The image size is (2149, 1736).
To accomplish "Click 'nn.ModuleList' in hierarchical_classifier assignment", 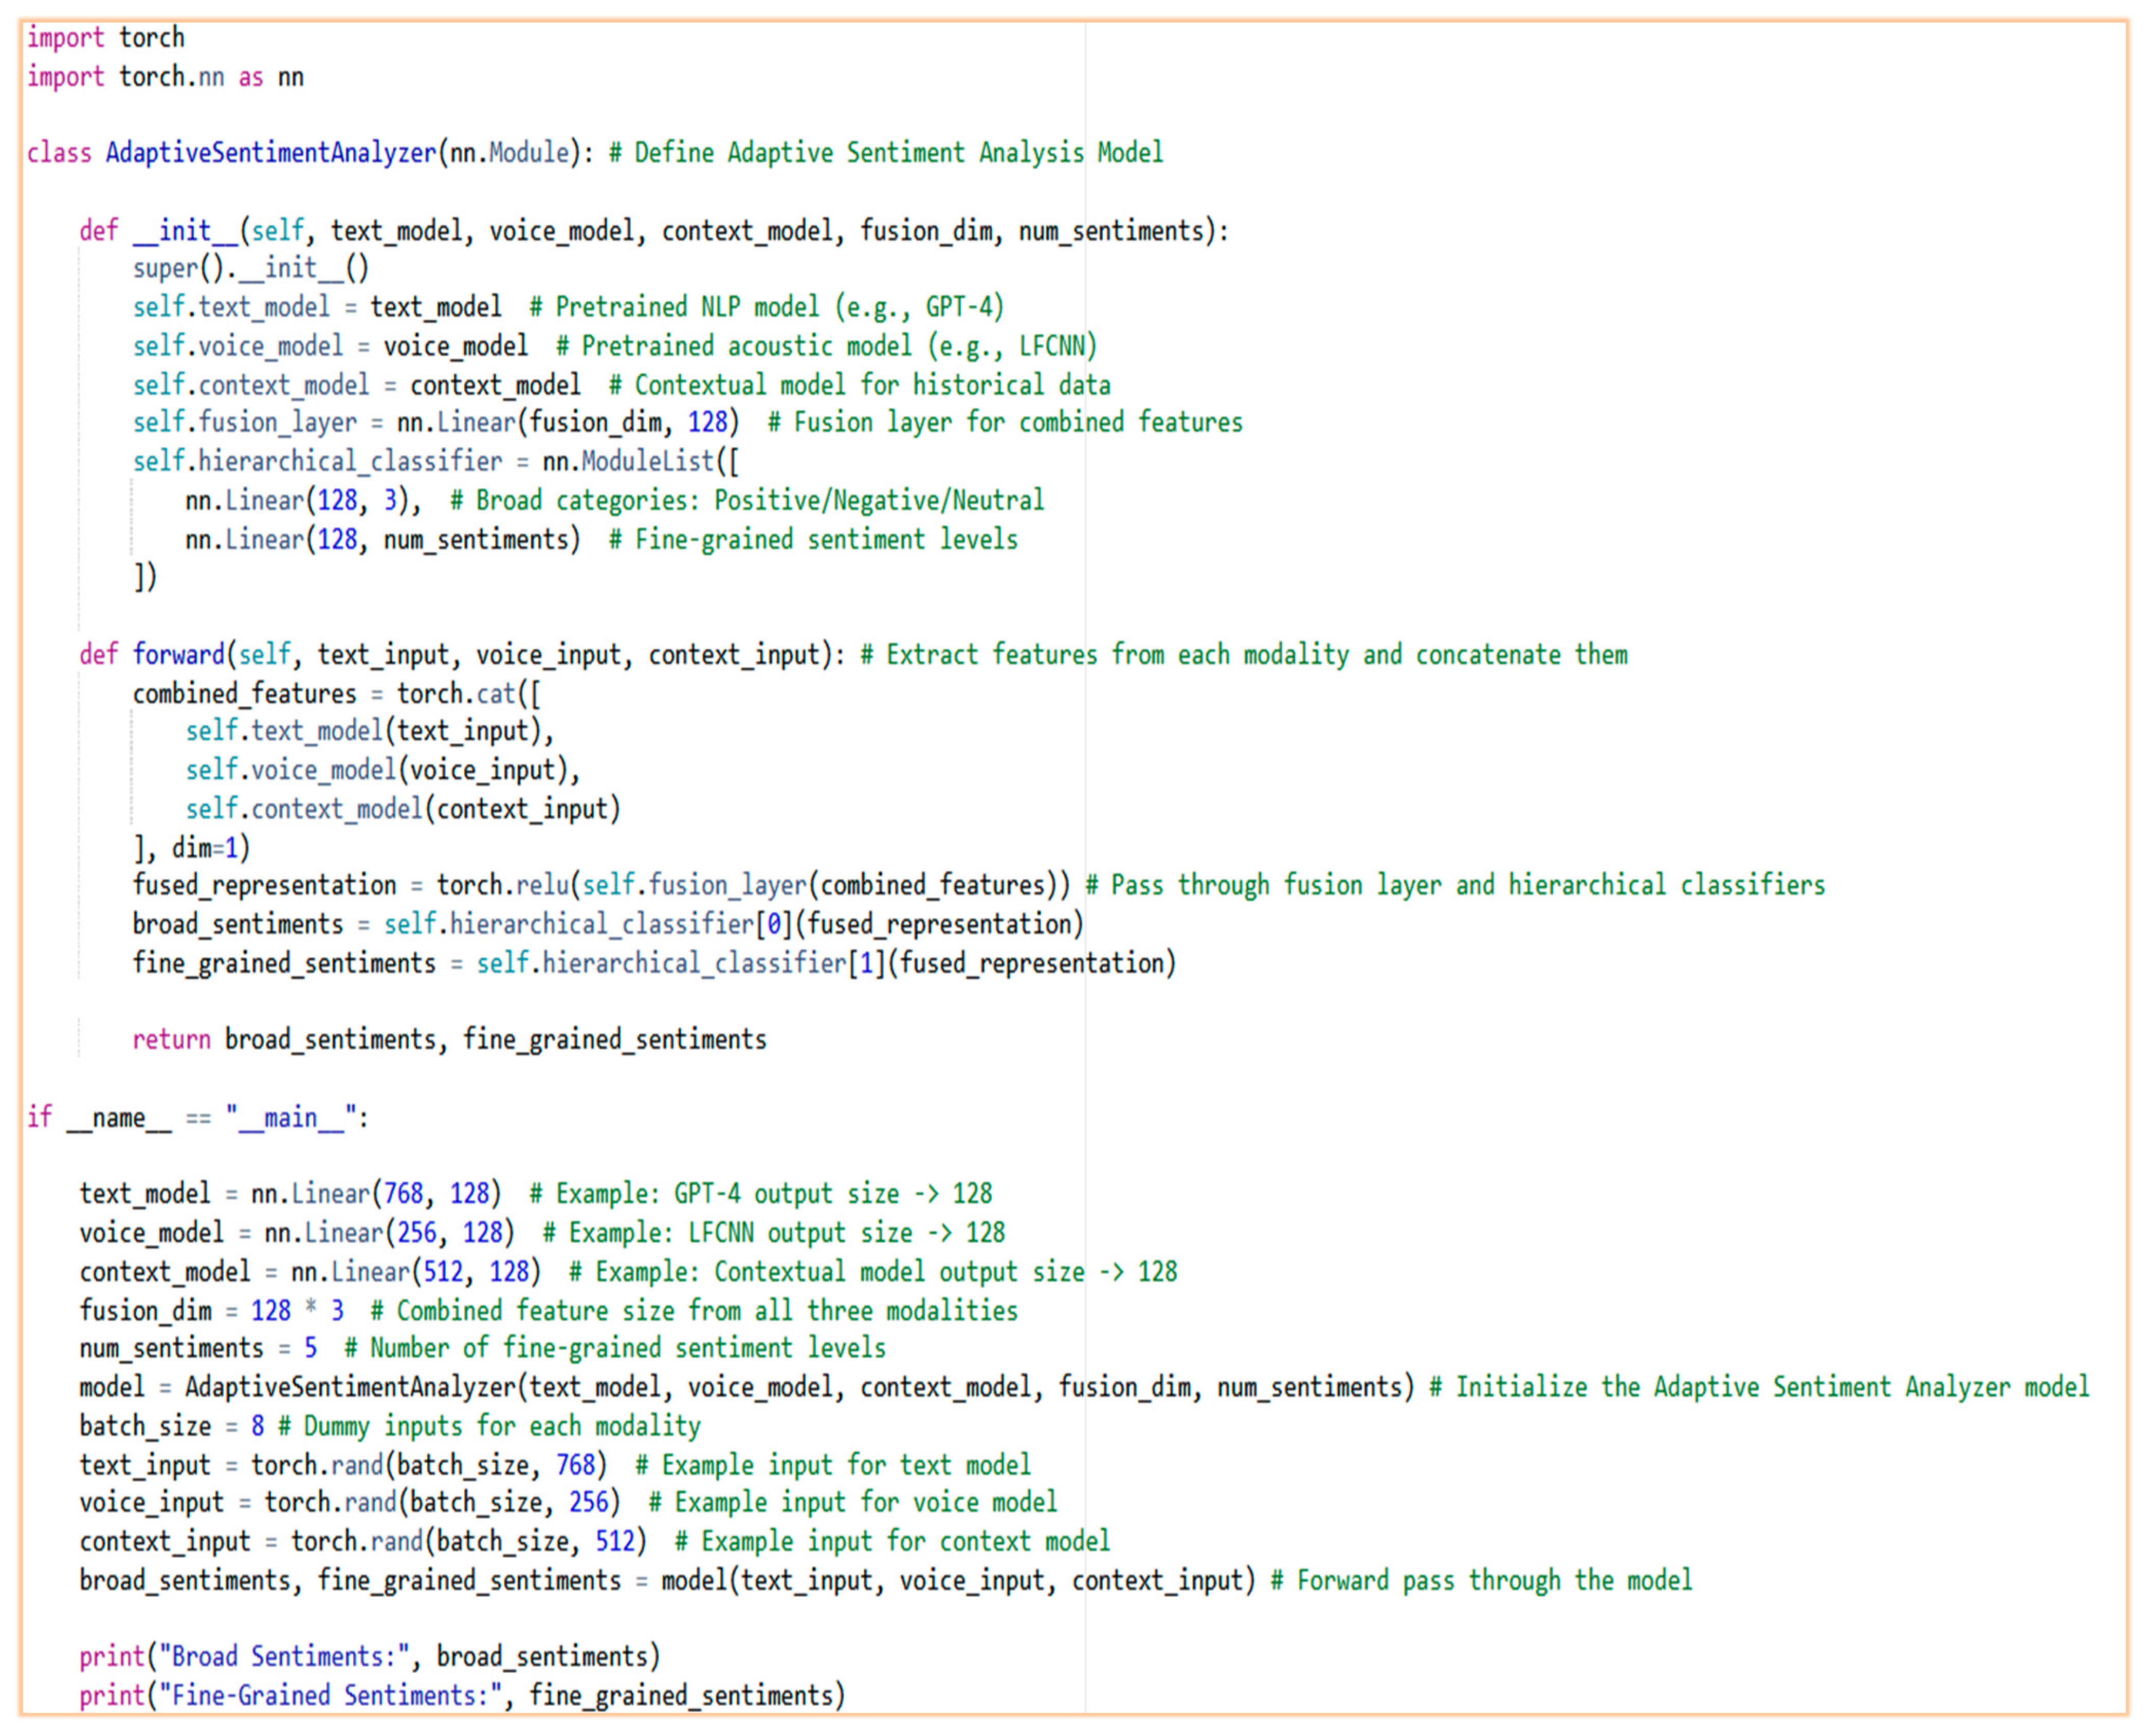I will tap(628, 461).
